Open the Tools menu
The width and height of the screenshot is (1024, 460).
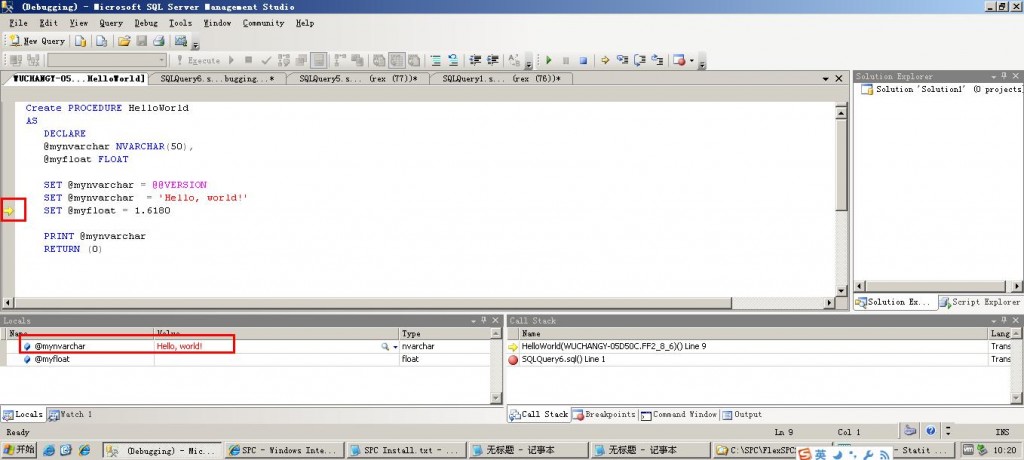pos(181,23)
